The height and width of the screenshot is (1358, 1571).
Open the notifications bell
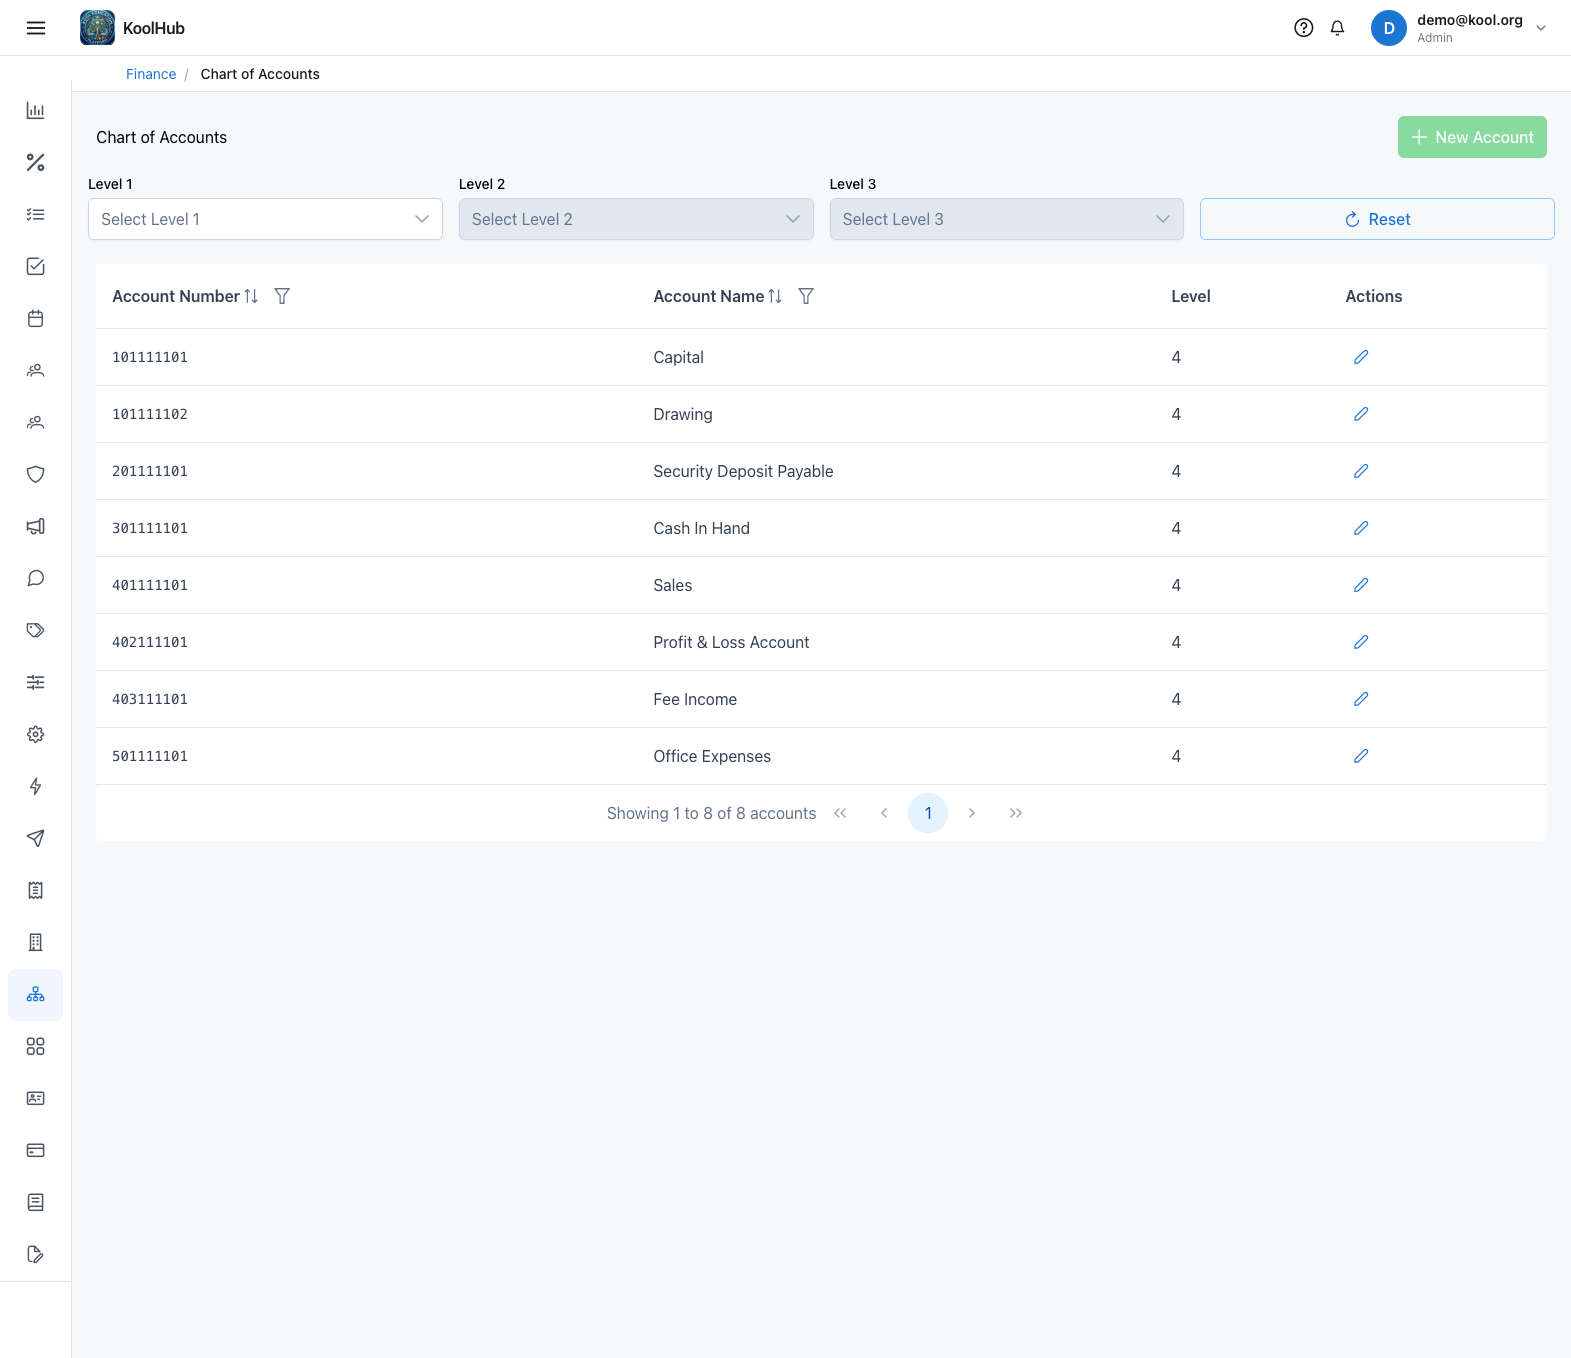1337,28
